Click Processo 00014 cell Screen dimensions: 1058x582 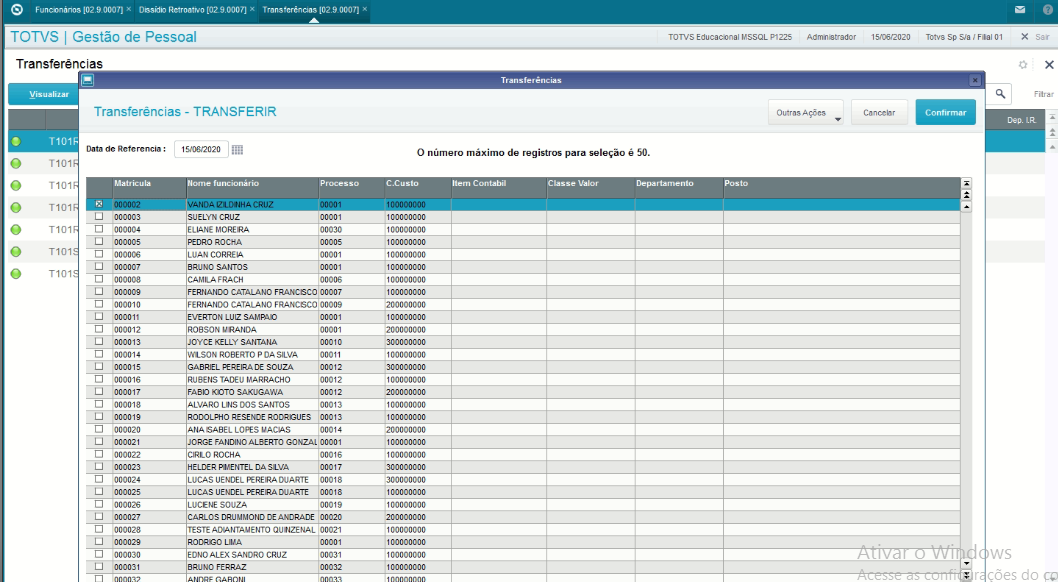352,430
